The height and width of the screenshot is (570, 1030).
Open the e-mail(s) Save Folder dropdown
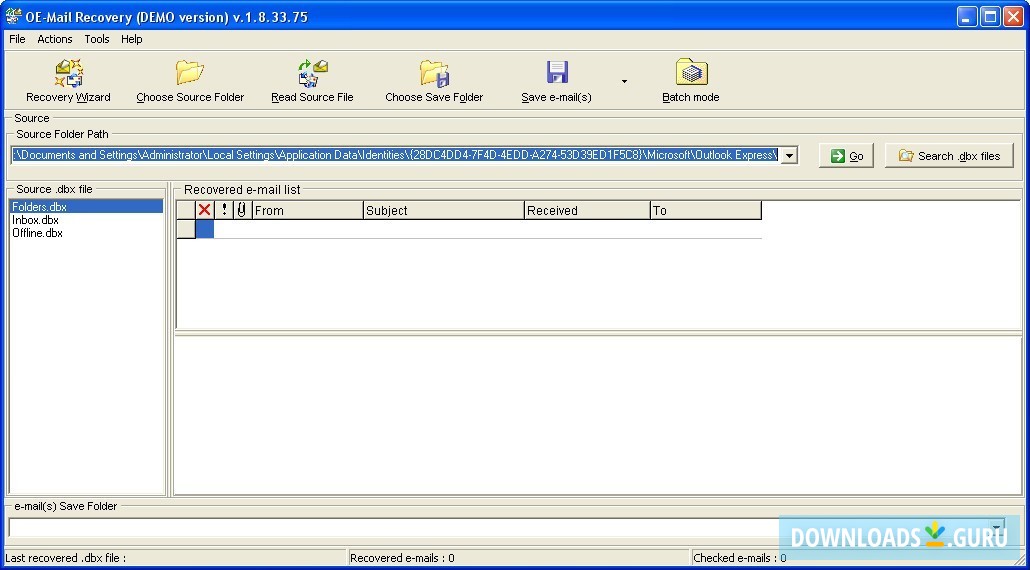pos(997,527)
